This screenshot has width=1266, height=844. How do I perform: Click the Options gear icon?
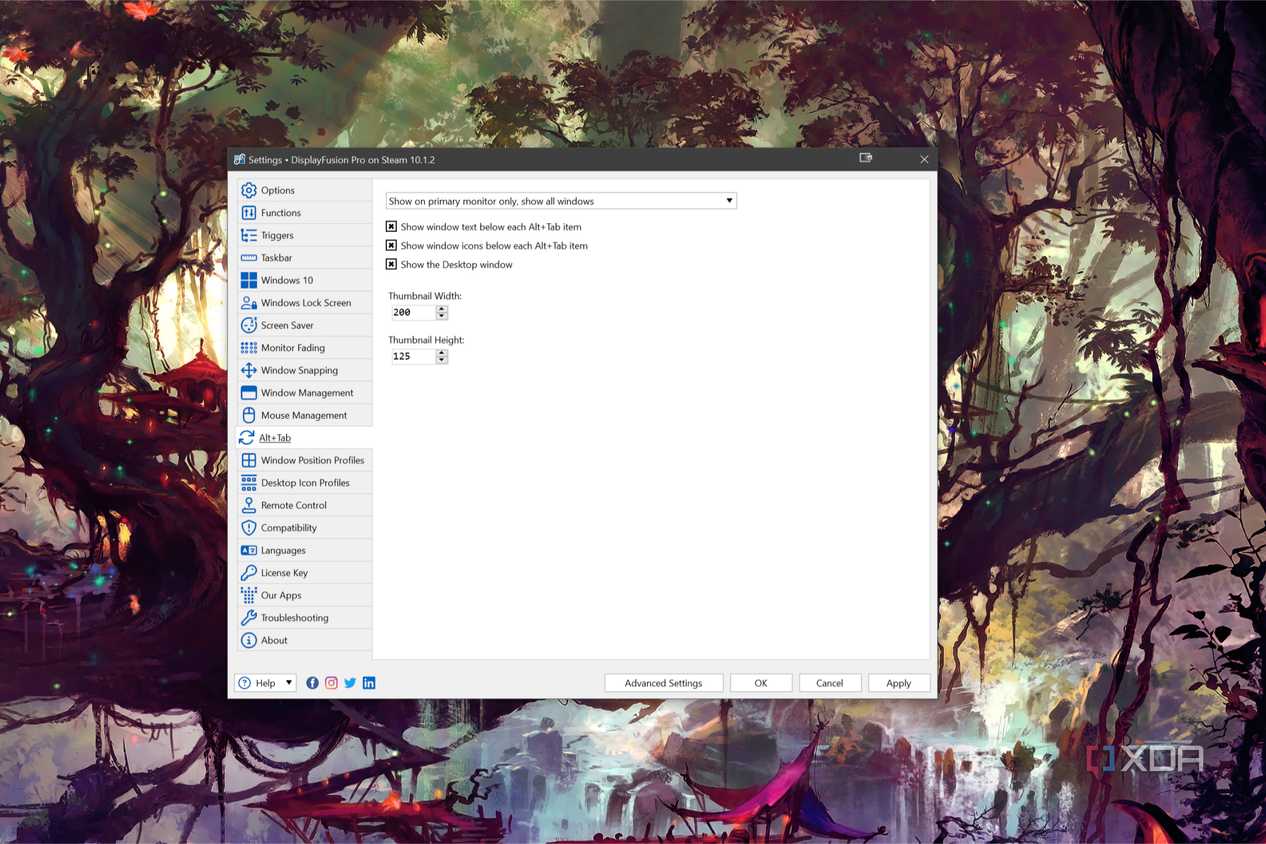coord(249,190)
